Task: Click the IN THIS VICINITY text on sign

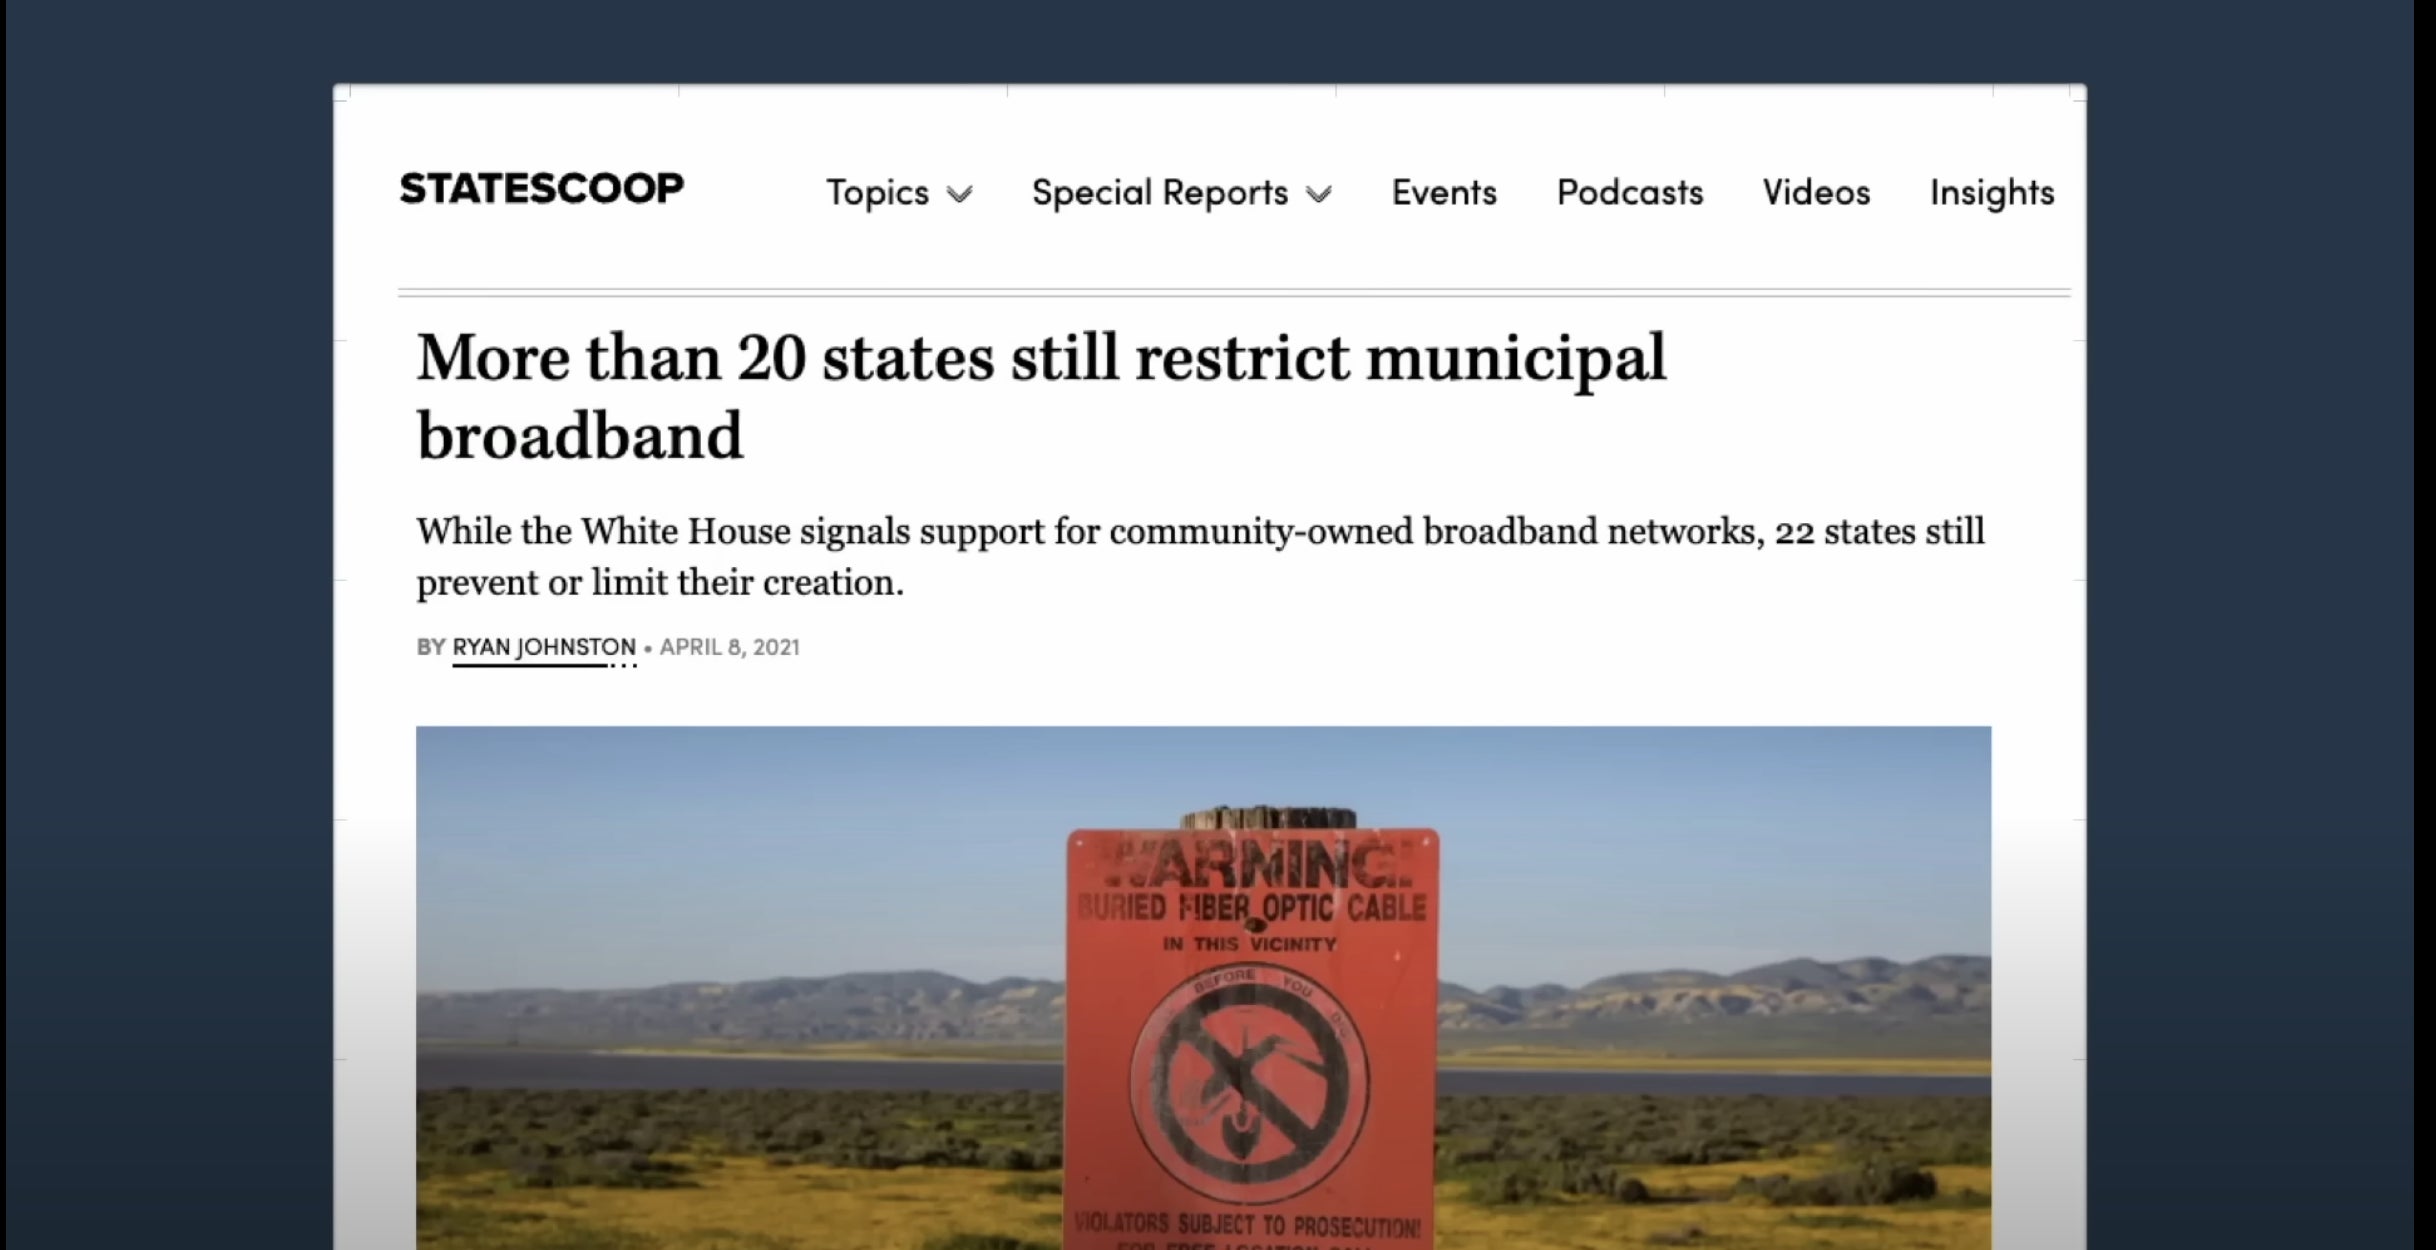Action: [x=1250, y=944]
